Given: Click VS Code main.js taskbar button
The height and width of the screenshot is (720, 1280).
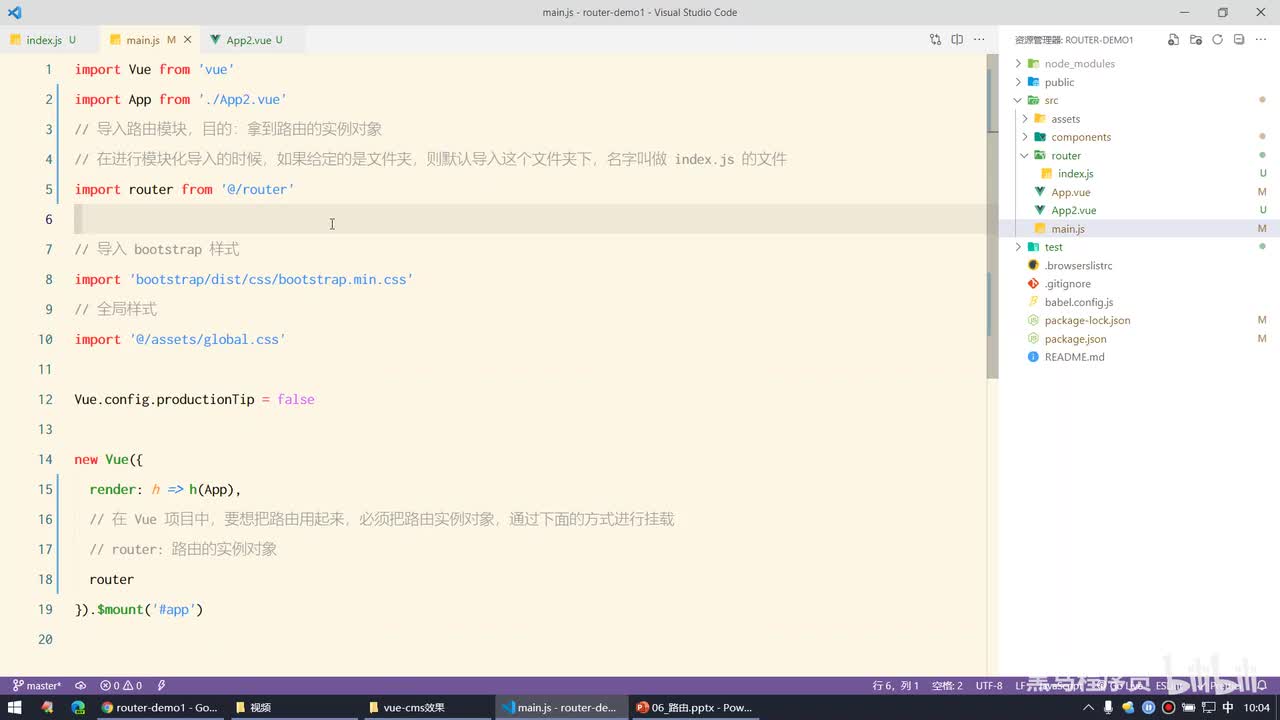Looking at the screenshot, I should 560,707.
